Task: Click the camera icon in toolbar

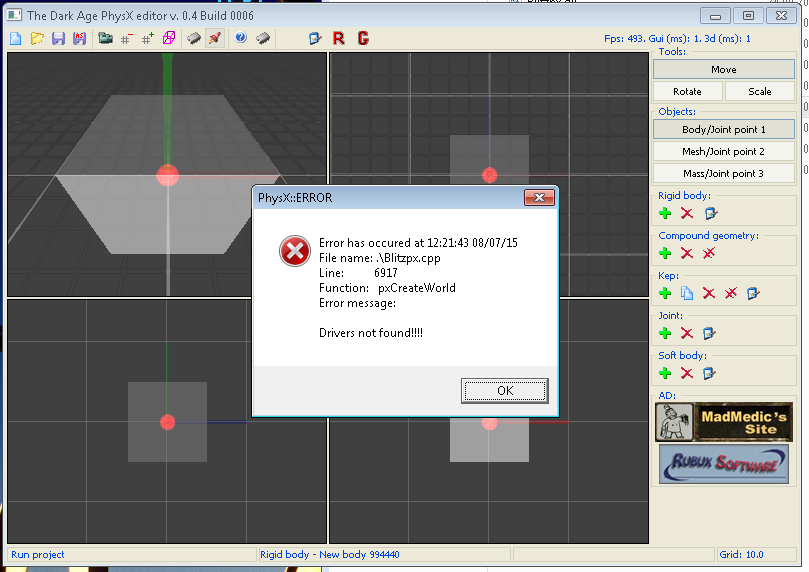Action: tap(105, 38)
